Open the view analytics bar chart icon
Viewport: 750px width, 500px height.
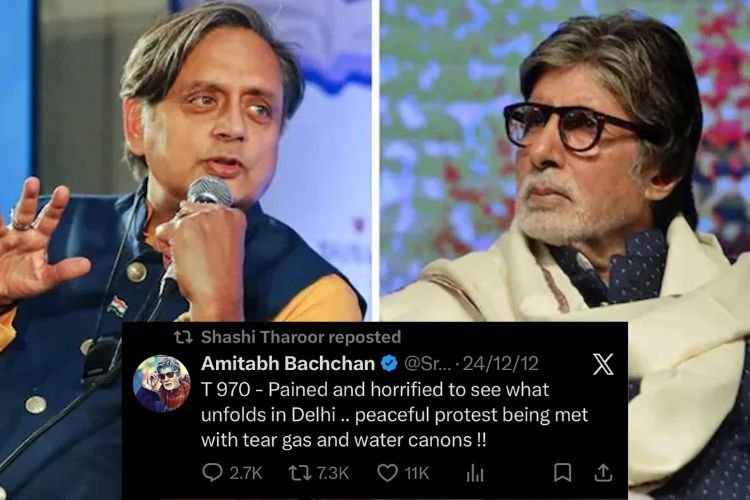(x=475, y=474)
